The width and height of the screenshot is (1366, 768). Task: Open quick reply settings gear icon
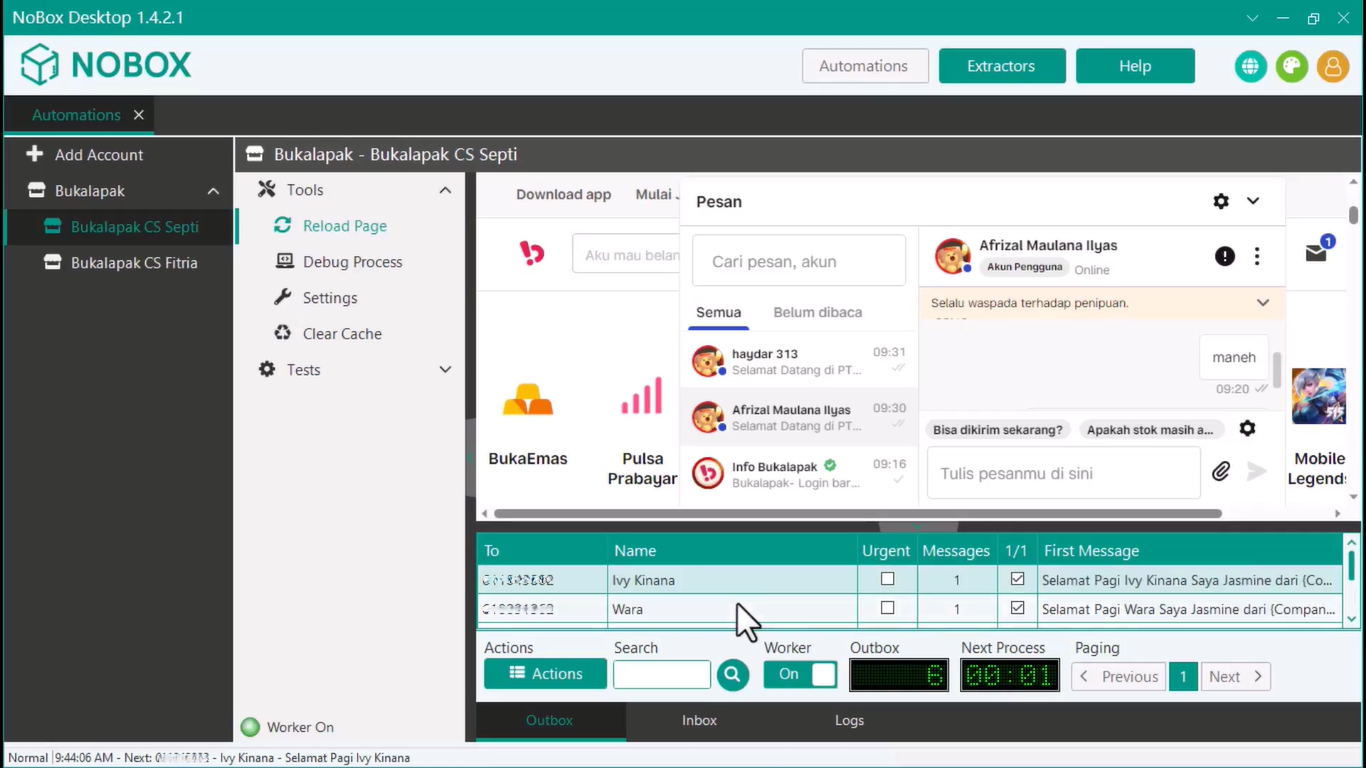[1247, 429]
